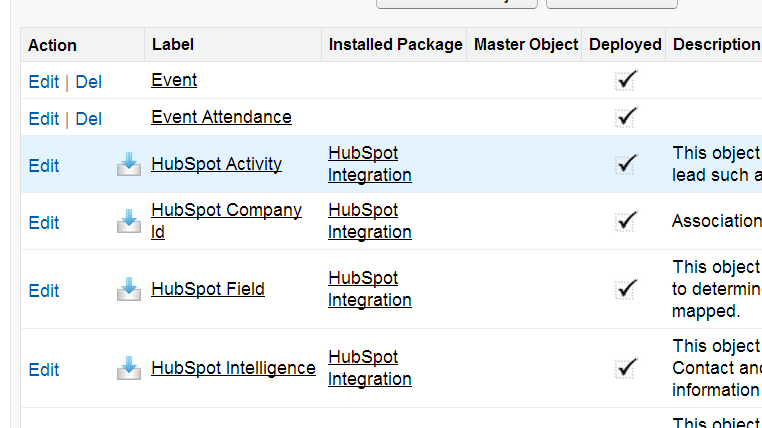Click the Deployed checkmark for Event

pos(627,80)
